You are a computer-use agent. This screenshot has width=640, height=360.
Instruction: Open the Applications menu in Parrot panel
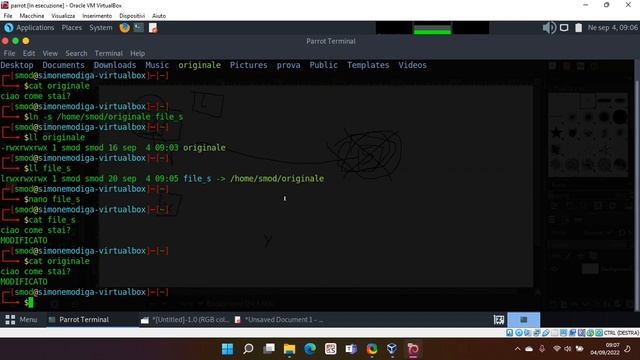pyautogui.click(x=35, y=28)
